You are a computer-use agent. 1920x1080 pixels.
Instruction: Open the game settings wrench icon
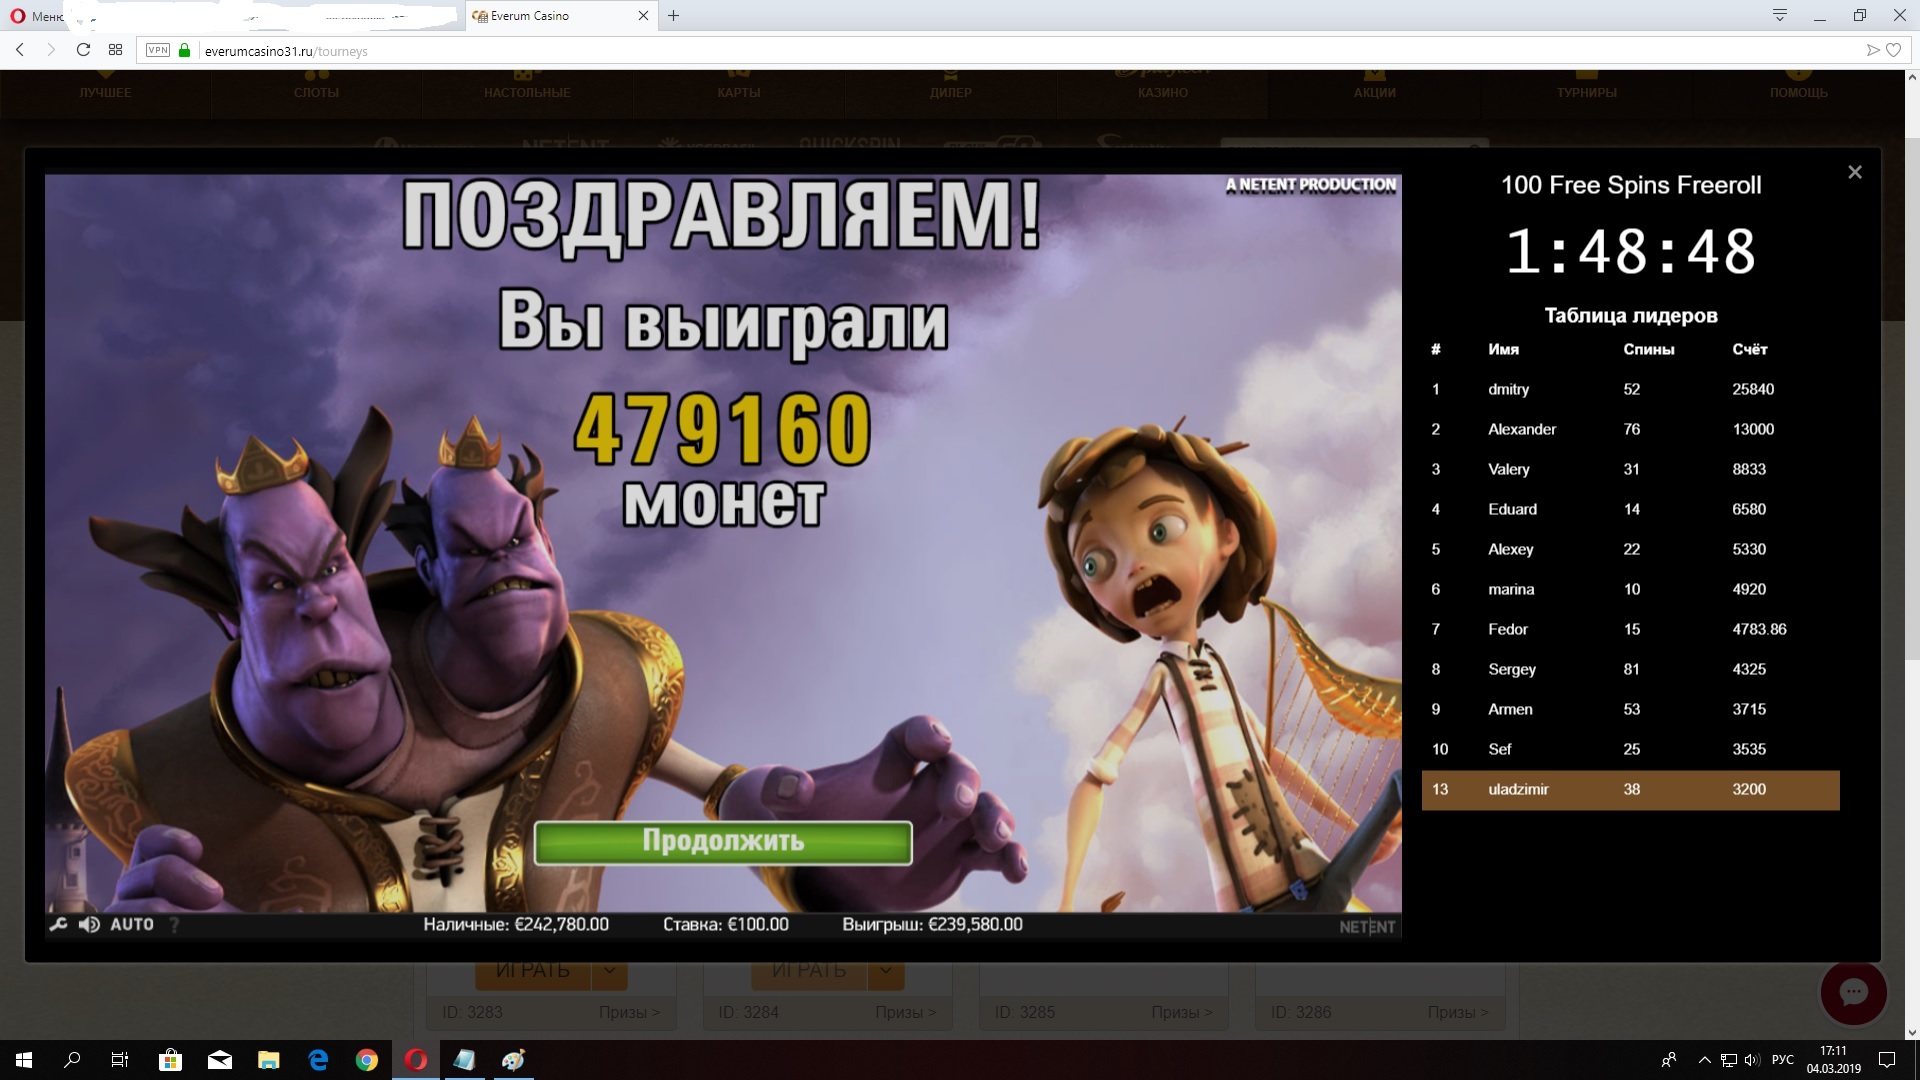click(58, 925)
